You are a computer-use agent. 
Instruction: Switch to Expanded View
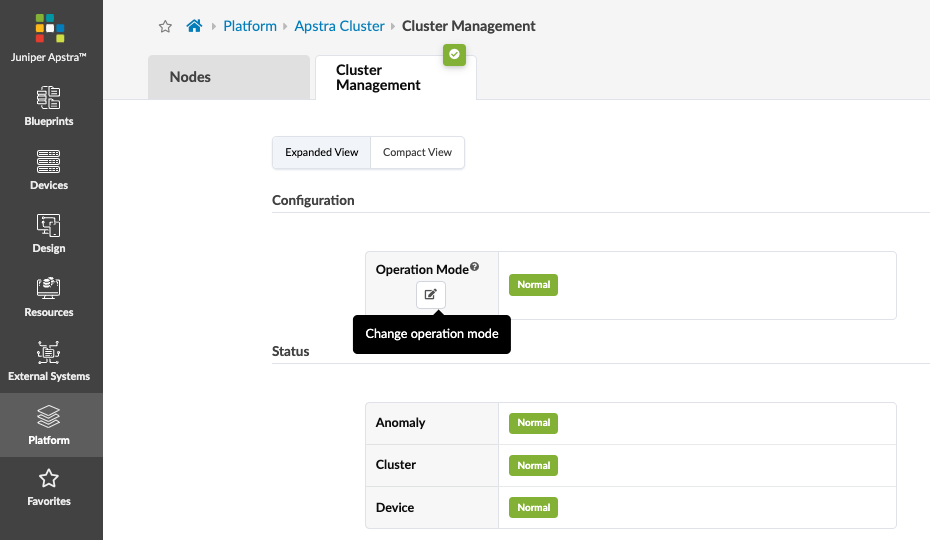coord(322,153)
